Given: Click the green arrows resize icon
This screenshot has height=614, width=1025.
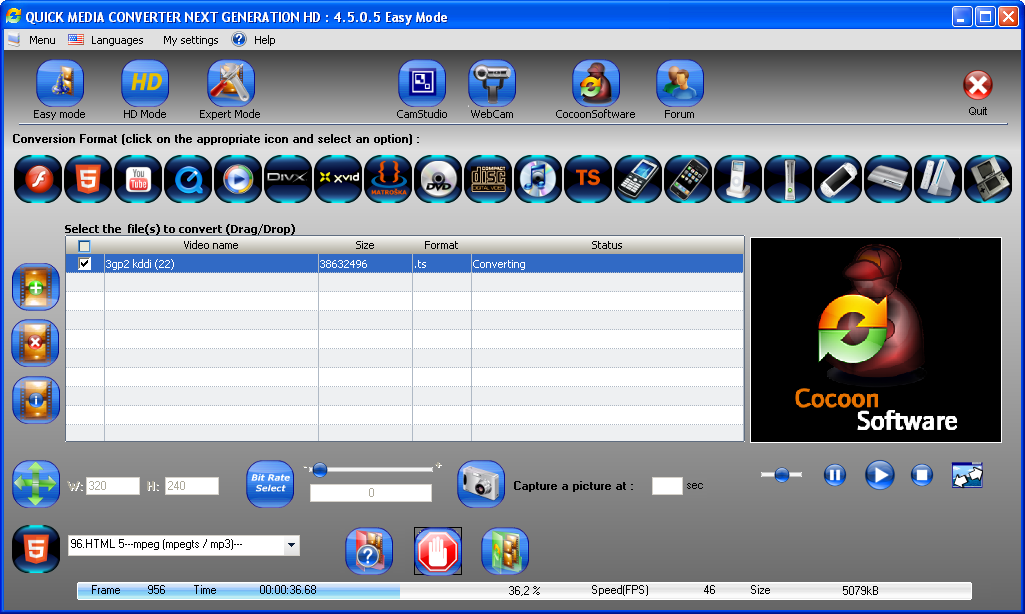Looking at the screenshot, I should 36,484.
